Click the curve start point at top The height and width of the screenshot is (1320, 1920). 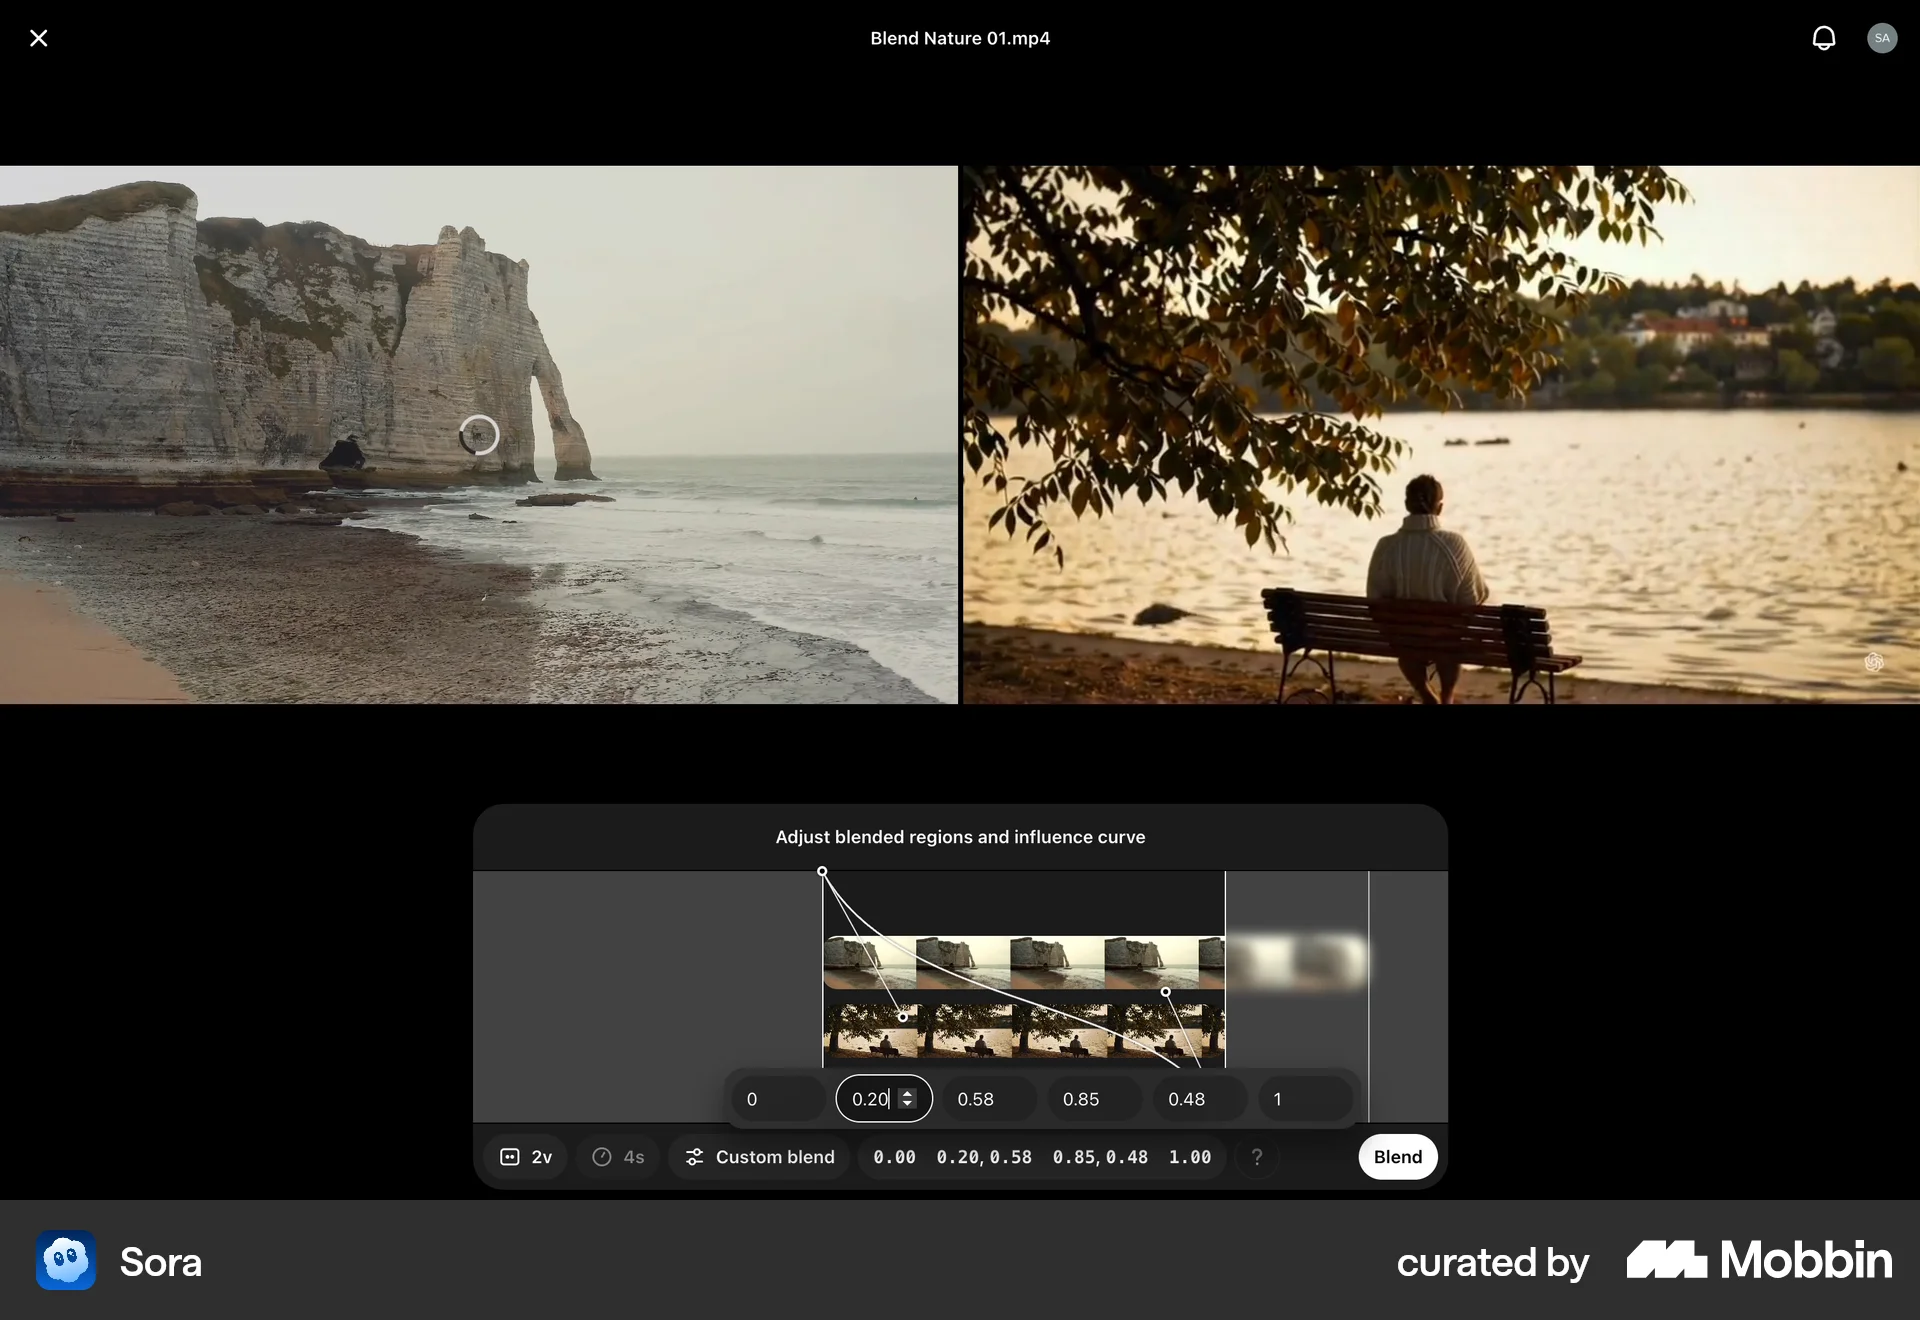coord(822,872)
